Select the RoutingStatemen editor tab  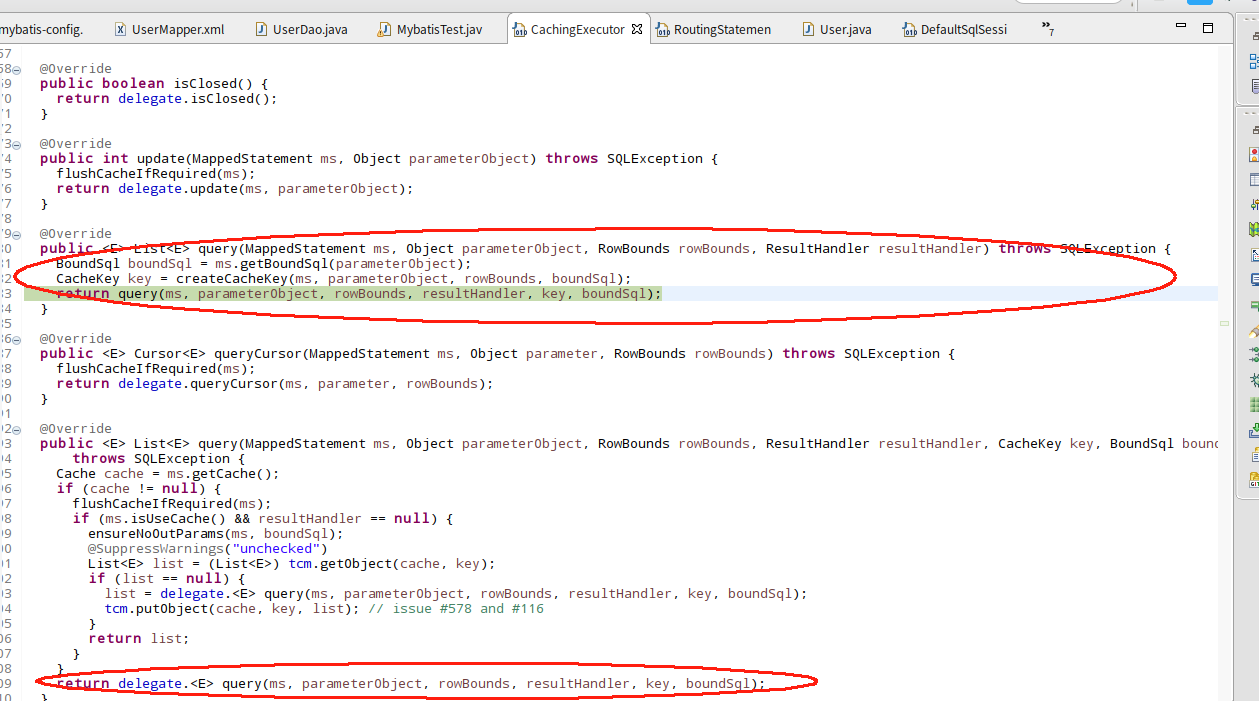point(713,29)
